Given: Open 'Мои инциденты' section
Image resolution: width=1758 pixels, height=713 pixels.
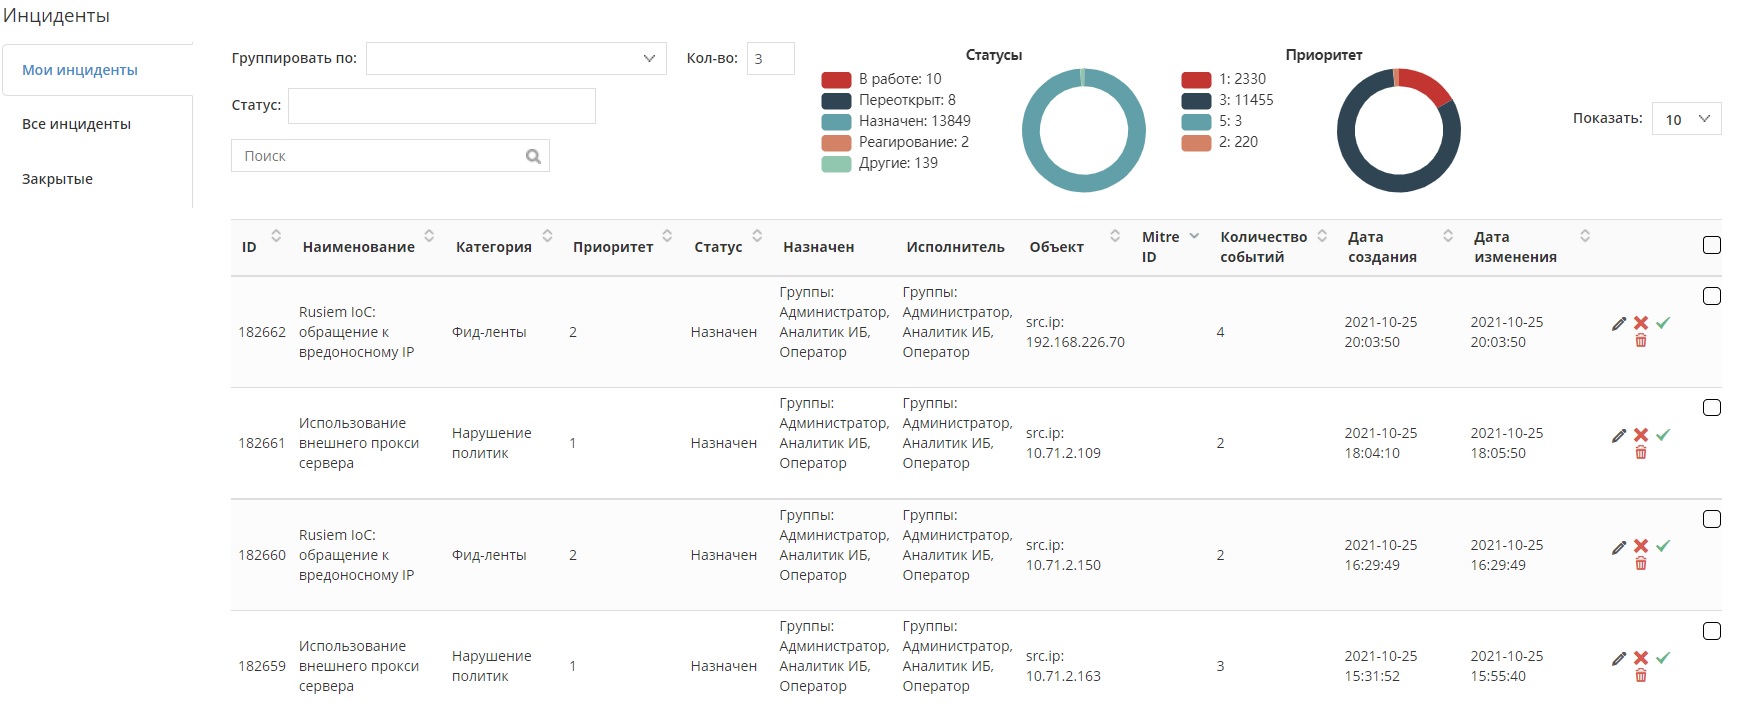Looking at the screenshot, I should [80, 70].
